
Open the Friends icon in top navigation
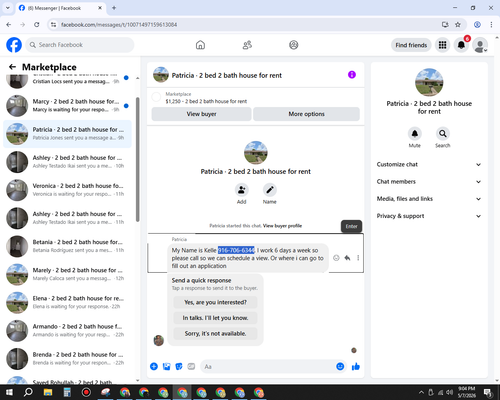coord(247,45)
